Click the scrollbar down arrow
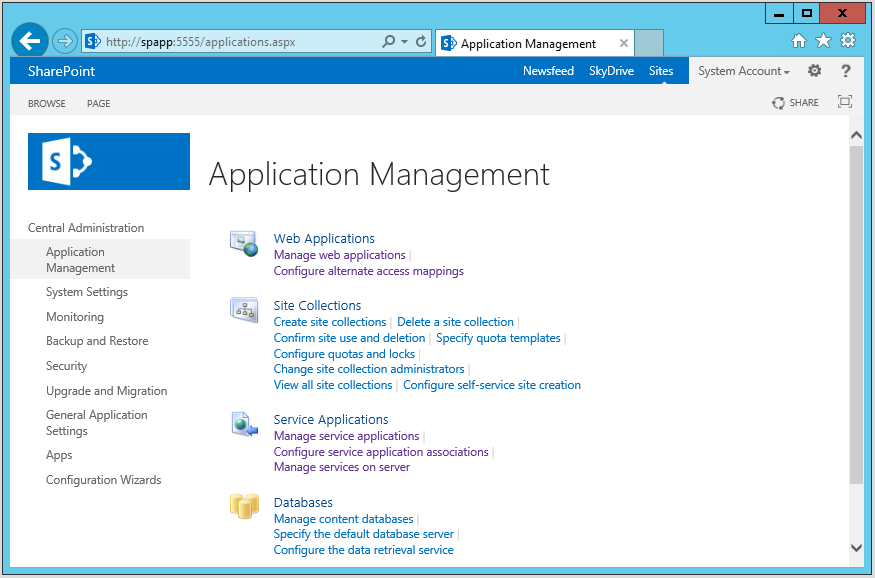 [x=856, y=547]
